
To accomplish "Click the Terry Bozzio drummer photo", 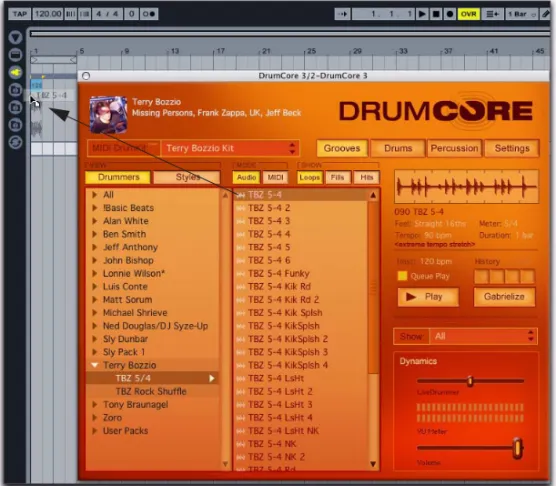I will [x=108, y=114].
